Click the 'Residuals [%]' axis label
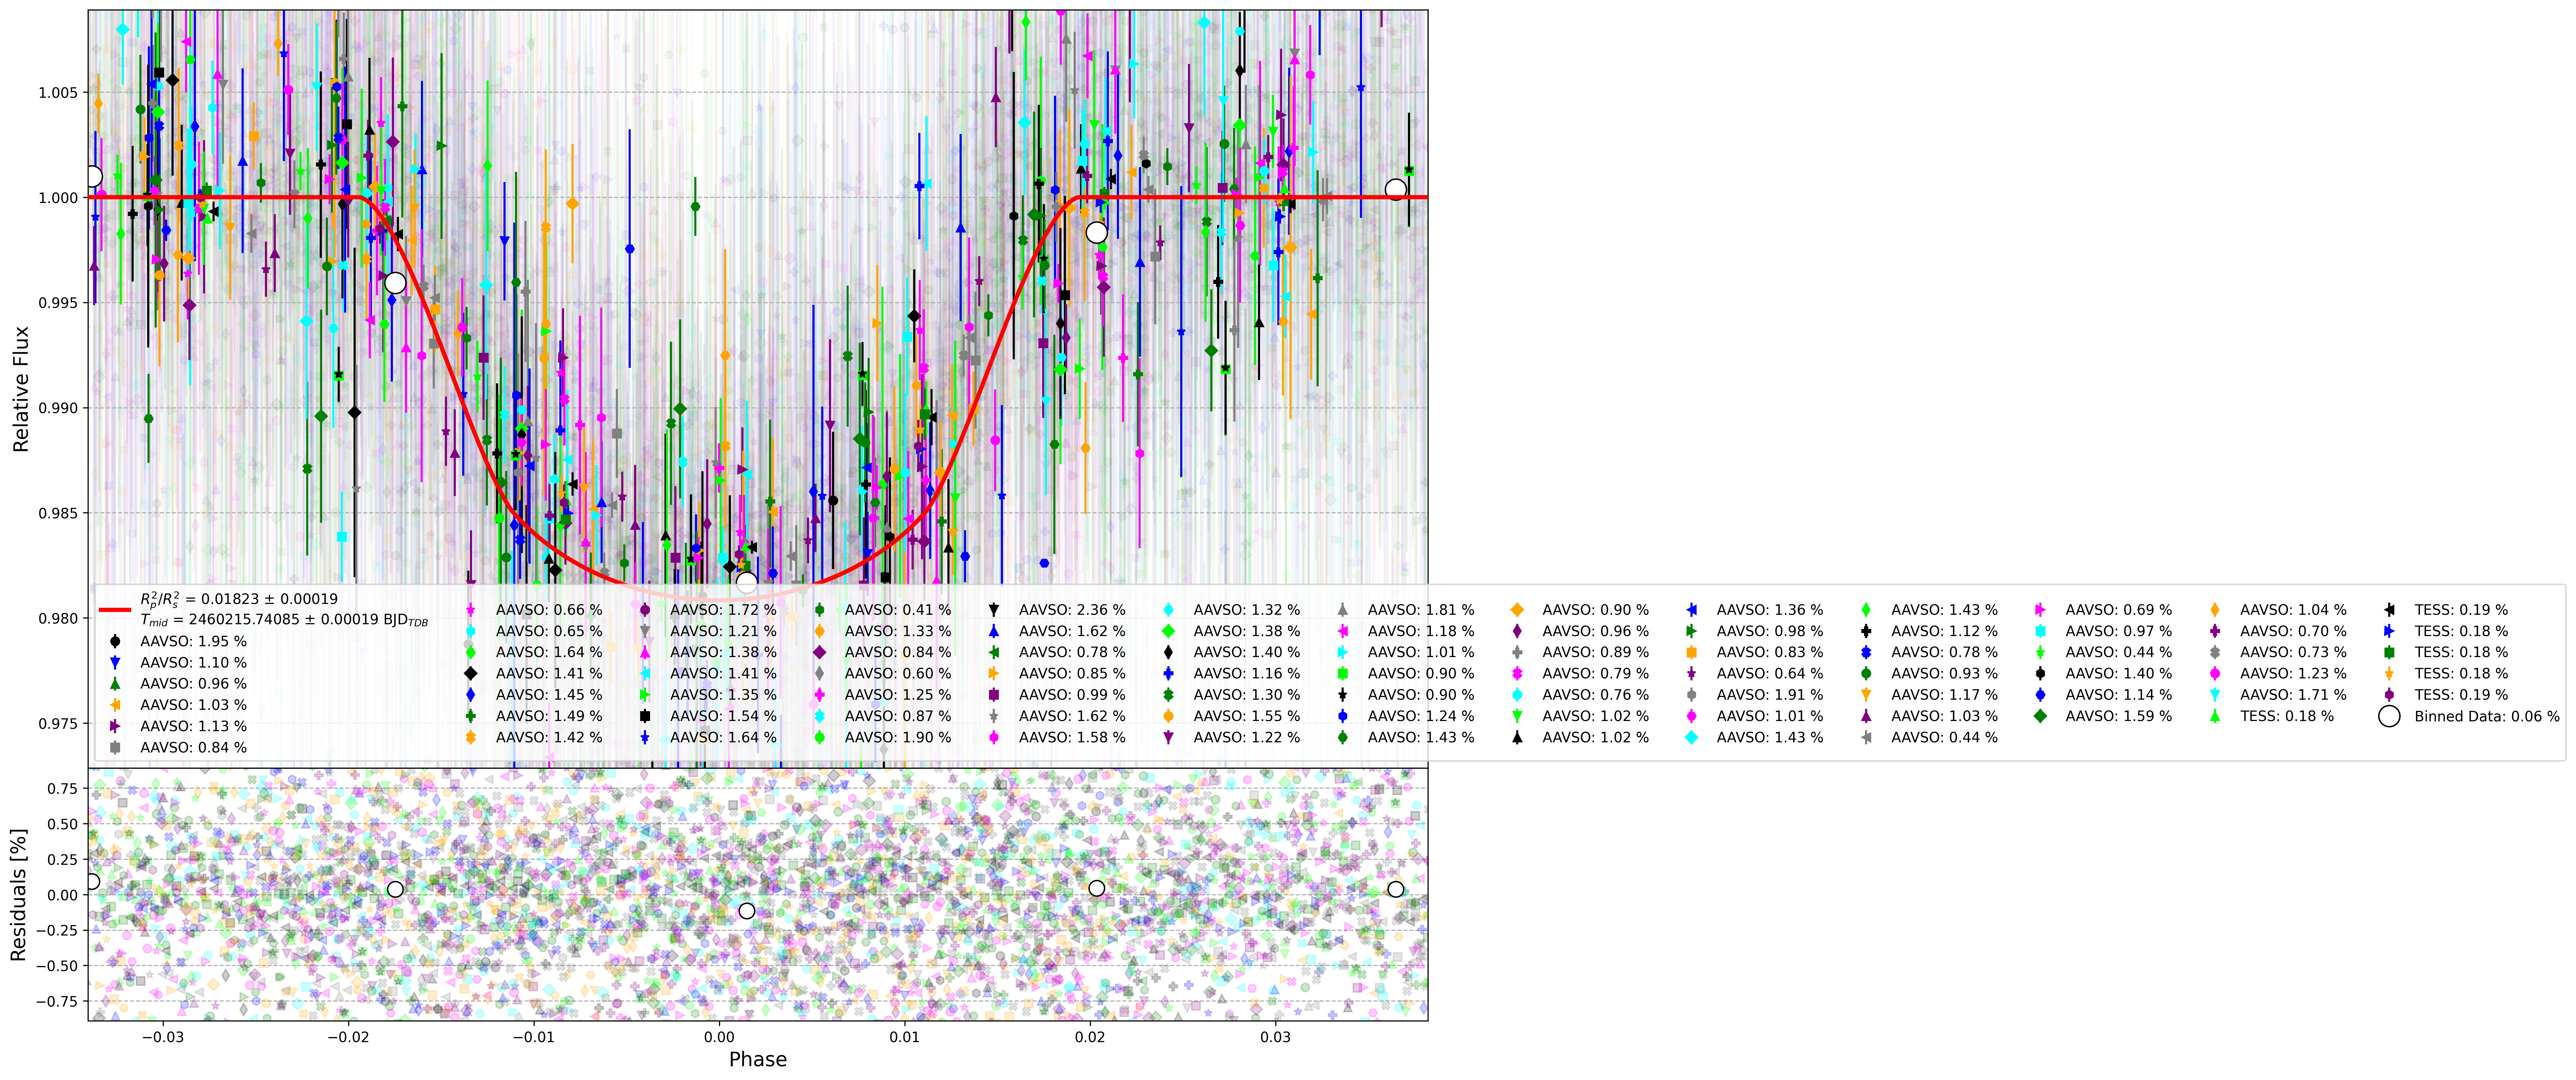The width and height of the screenshot is (2576, 1080). pos(18,895)
